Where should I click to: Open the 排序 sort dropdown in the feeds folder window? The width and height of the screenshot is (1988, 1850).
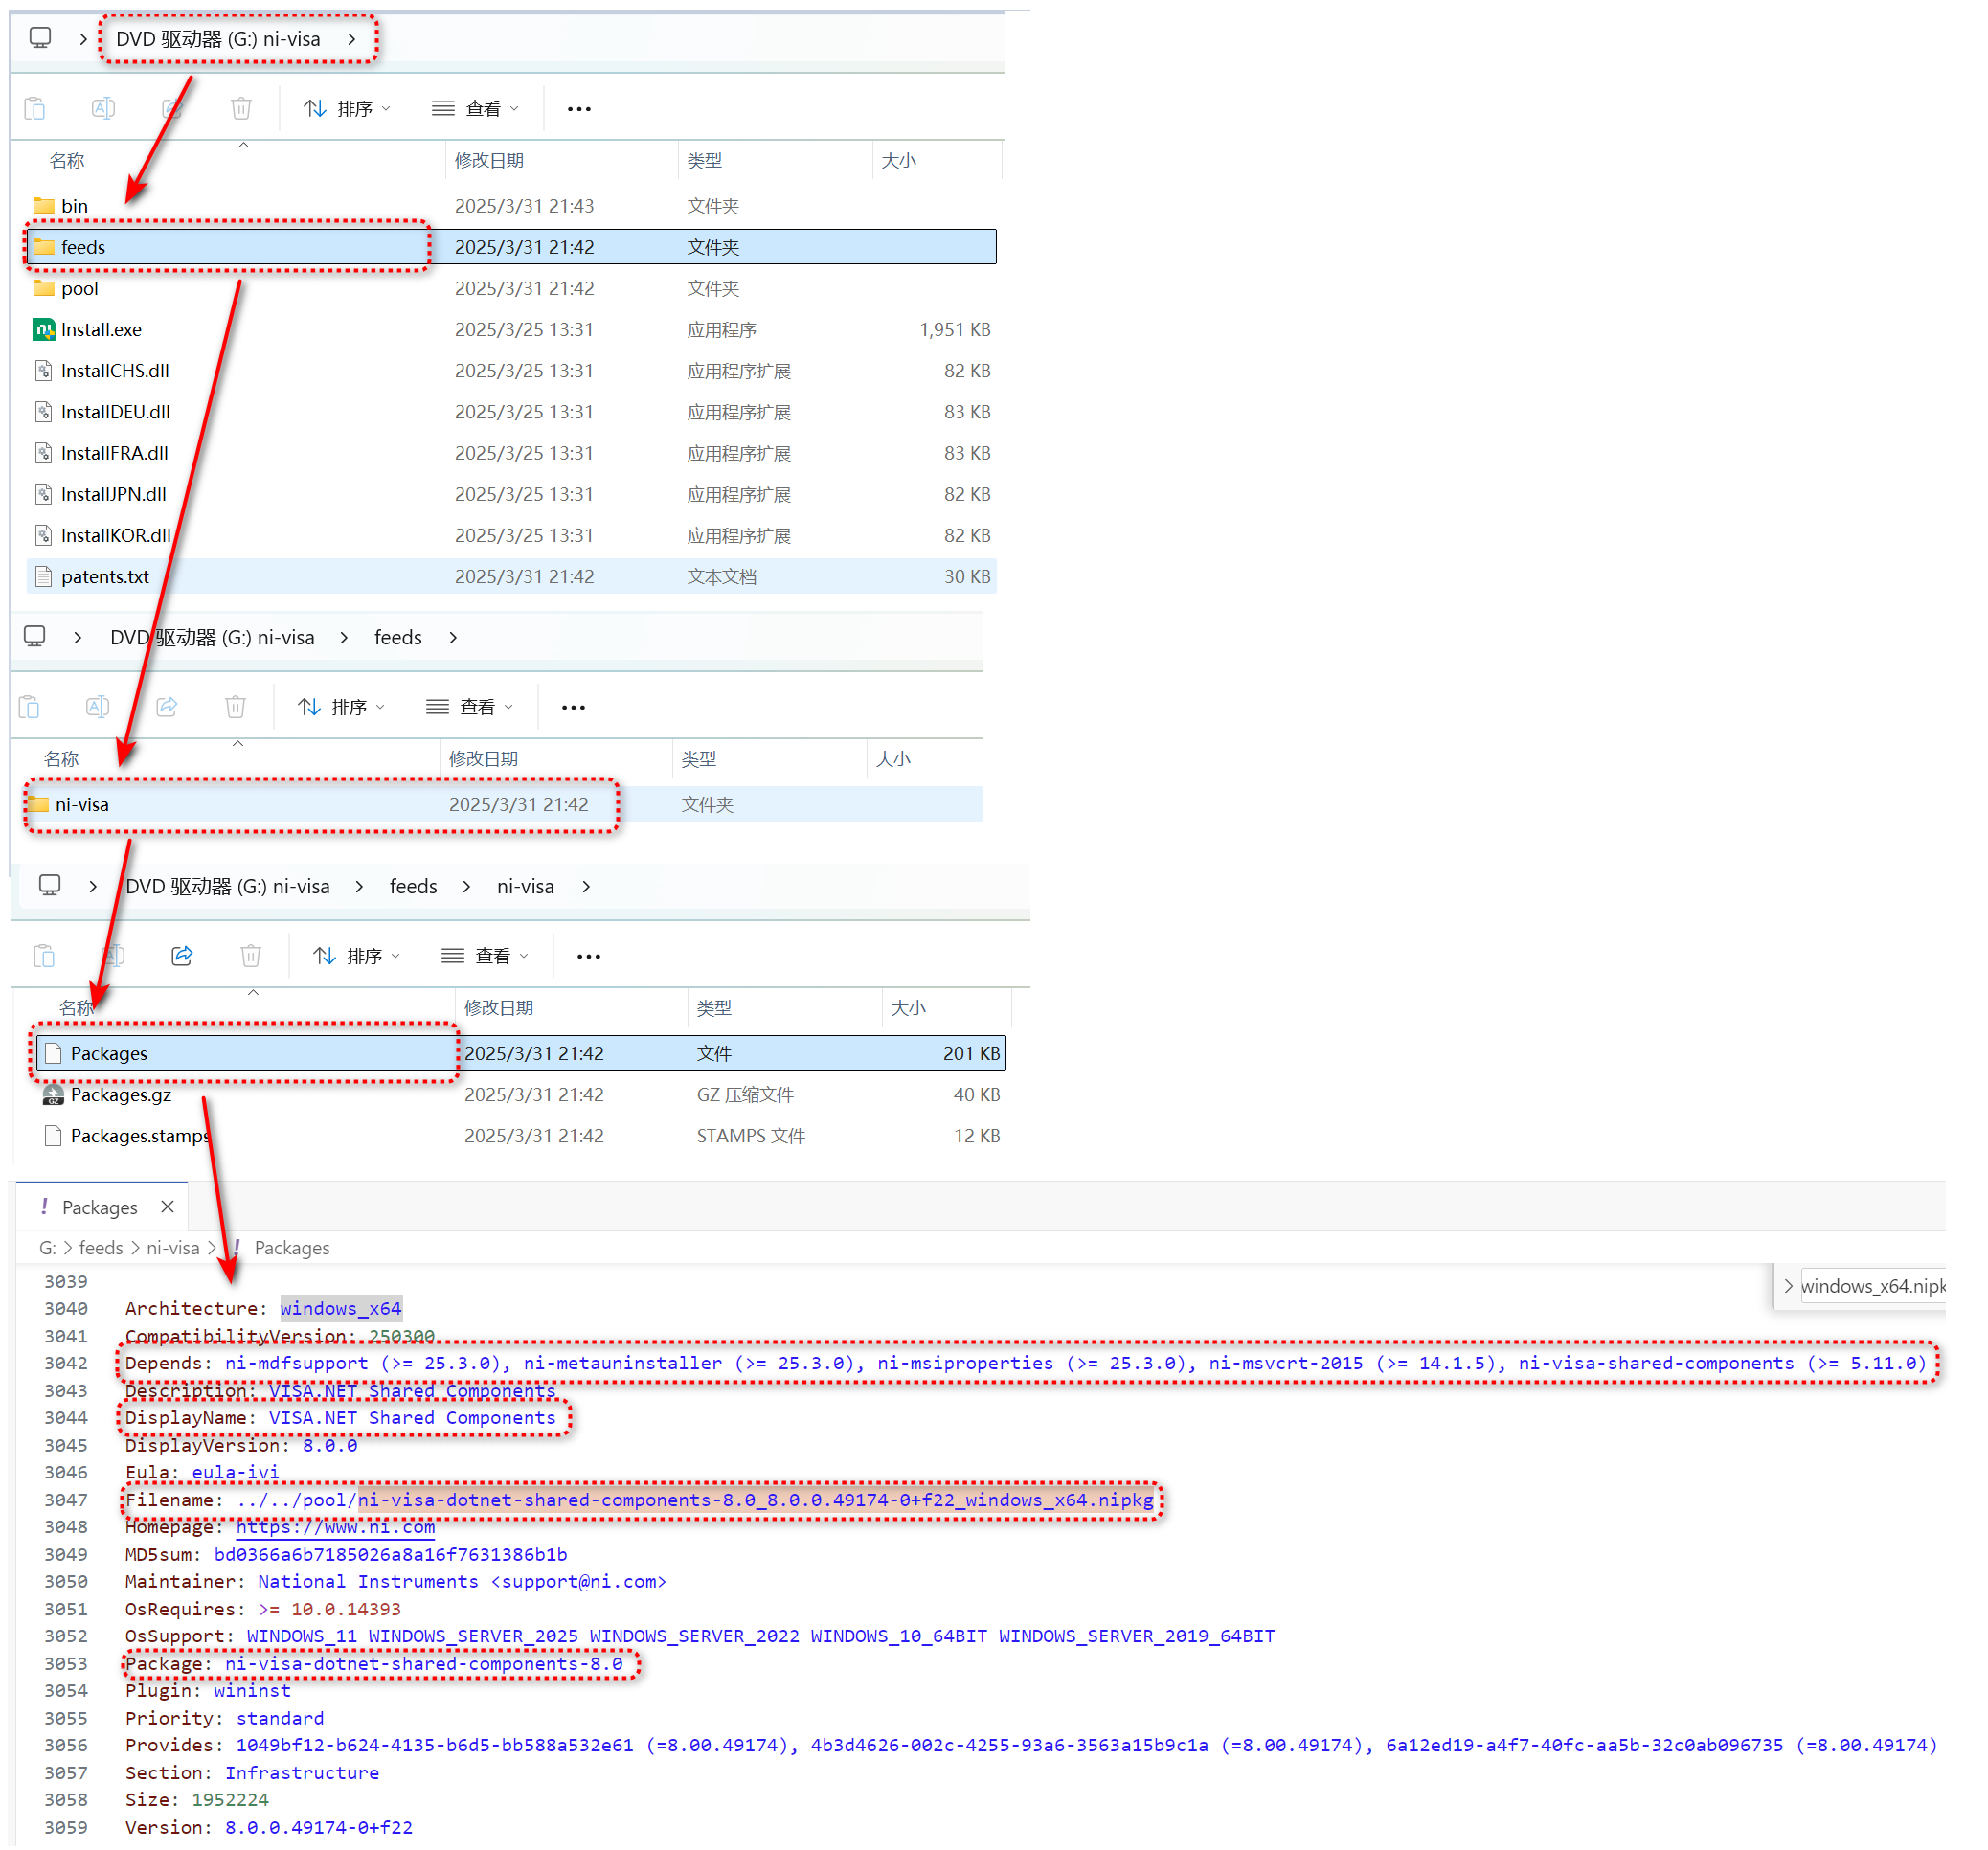click(x=341, y=707)
